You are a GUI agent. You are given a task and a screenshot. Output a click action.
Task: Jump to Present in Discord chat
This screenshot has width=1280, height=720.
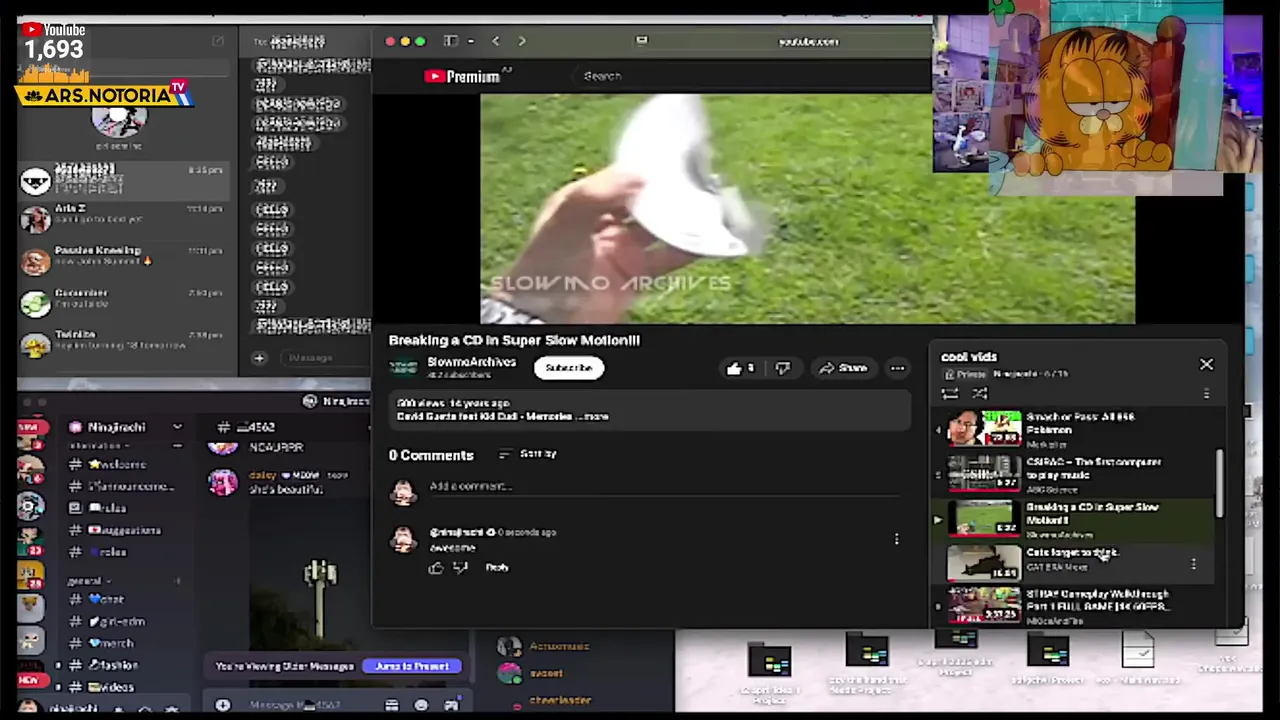(412, 666)
